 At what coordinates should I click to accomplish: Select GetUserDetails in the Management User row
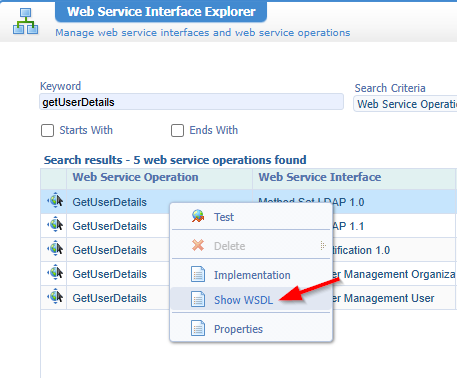point(110,298)
